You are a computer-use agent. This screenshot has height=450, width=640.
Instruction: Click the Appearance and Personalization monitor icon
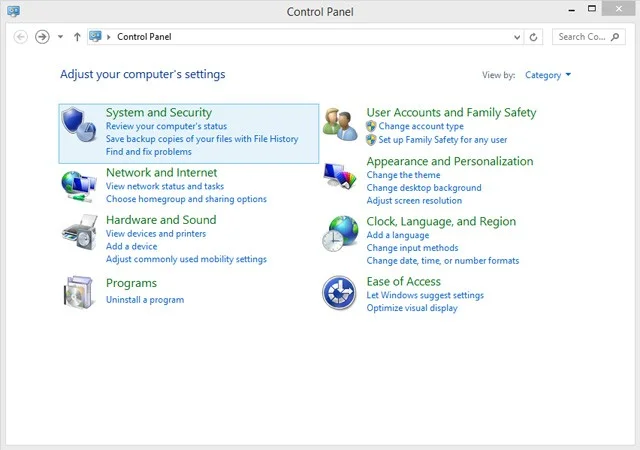pos(340,176)
